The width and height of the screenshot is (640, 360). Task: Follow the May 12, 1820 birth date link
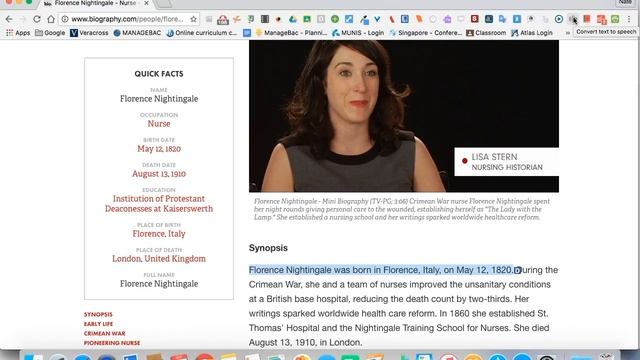(159, 149)
